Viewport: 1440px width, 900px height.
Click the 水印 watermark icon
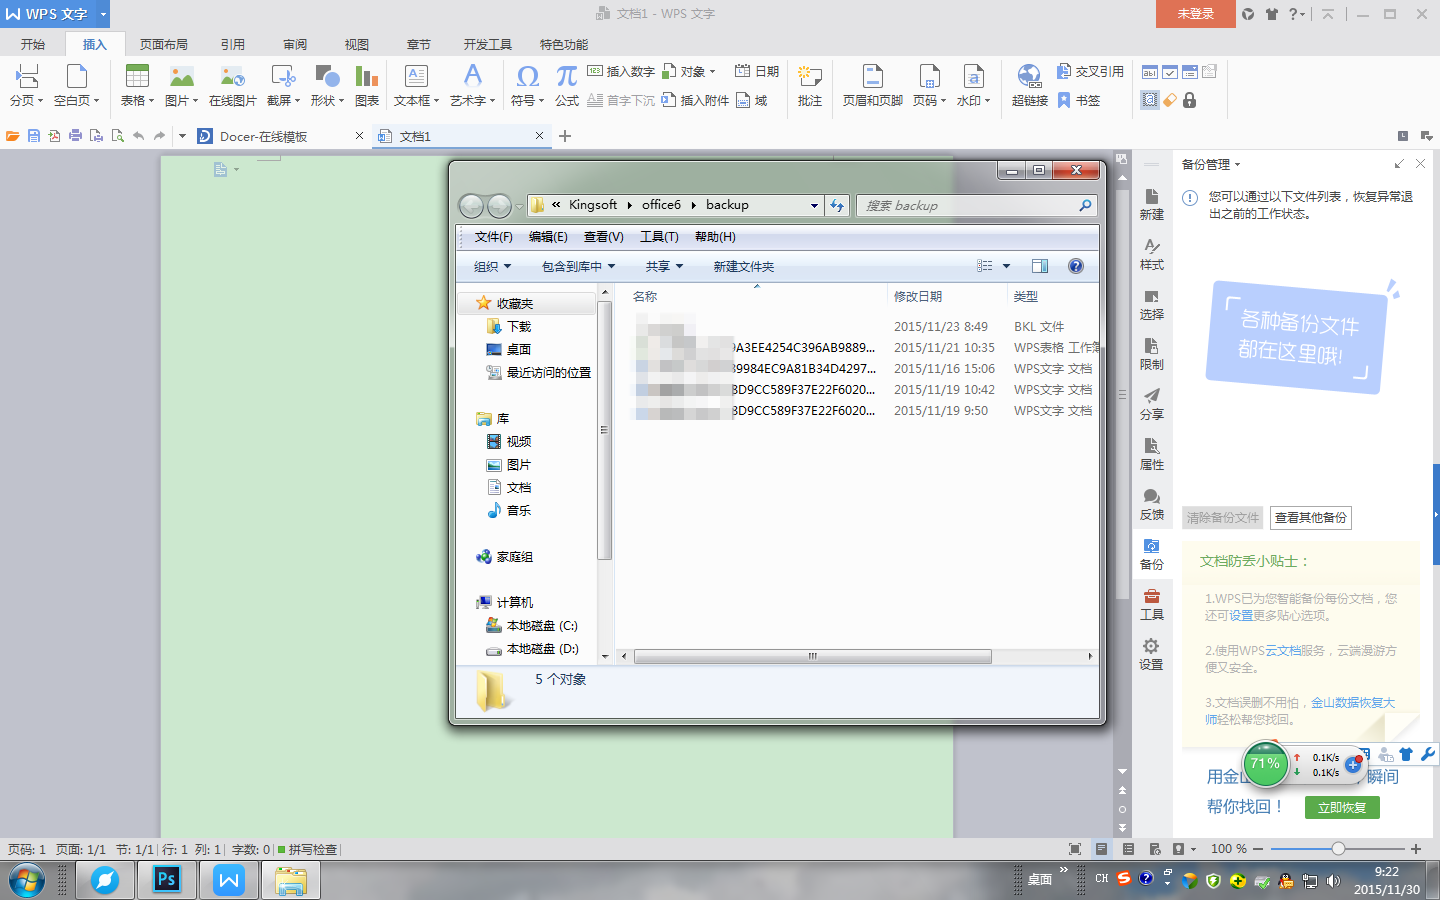click(973, 77)
